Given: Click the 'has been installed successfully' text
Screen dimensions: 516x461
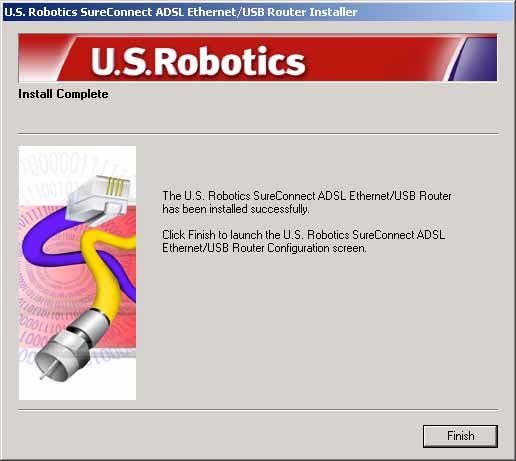Looking at the screenshot, I should click(236, 209).
